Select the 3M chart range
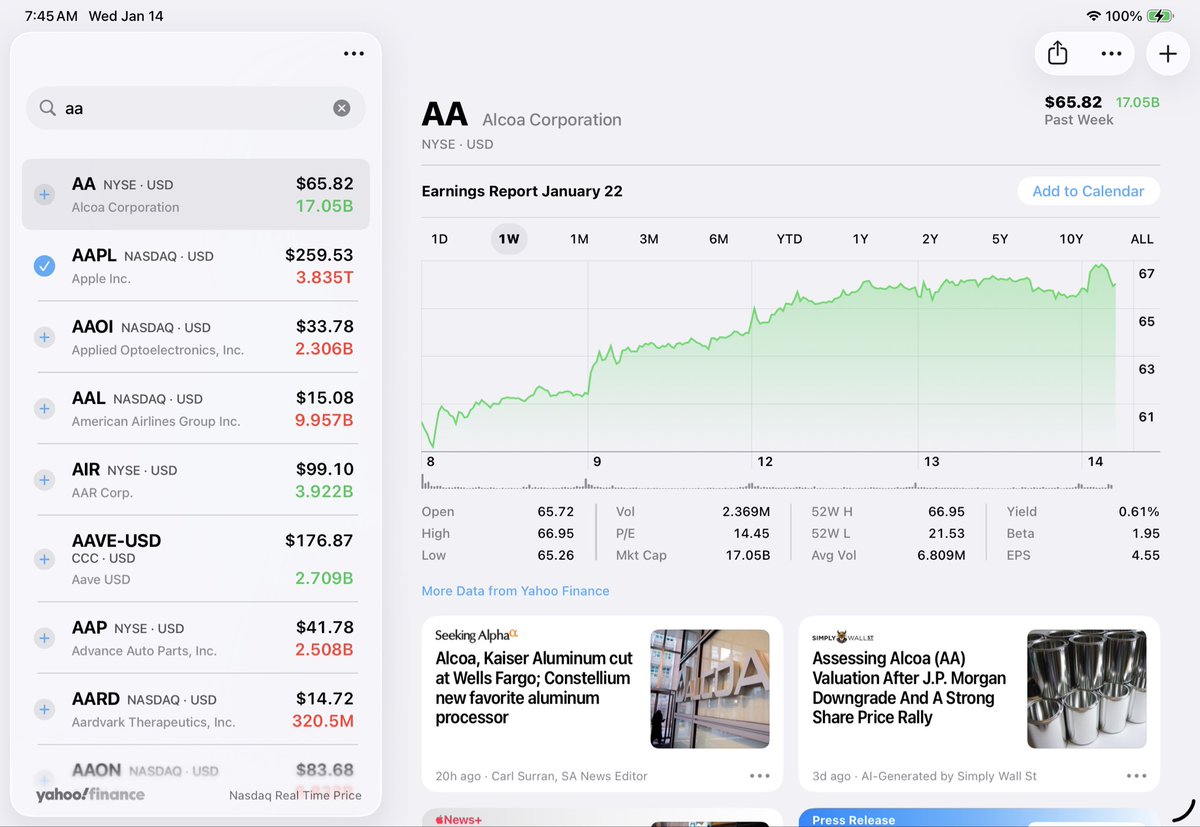This screenshot has width=1200, height=827. tap(649, 239)
